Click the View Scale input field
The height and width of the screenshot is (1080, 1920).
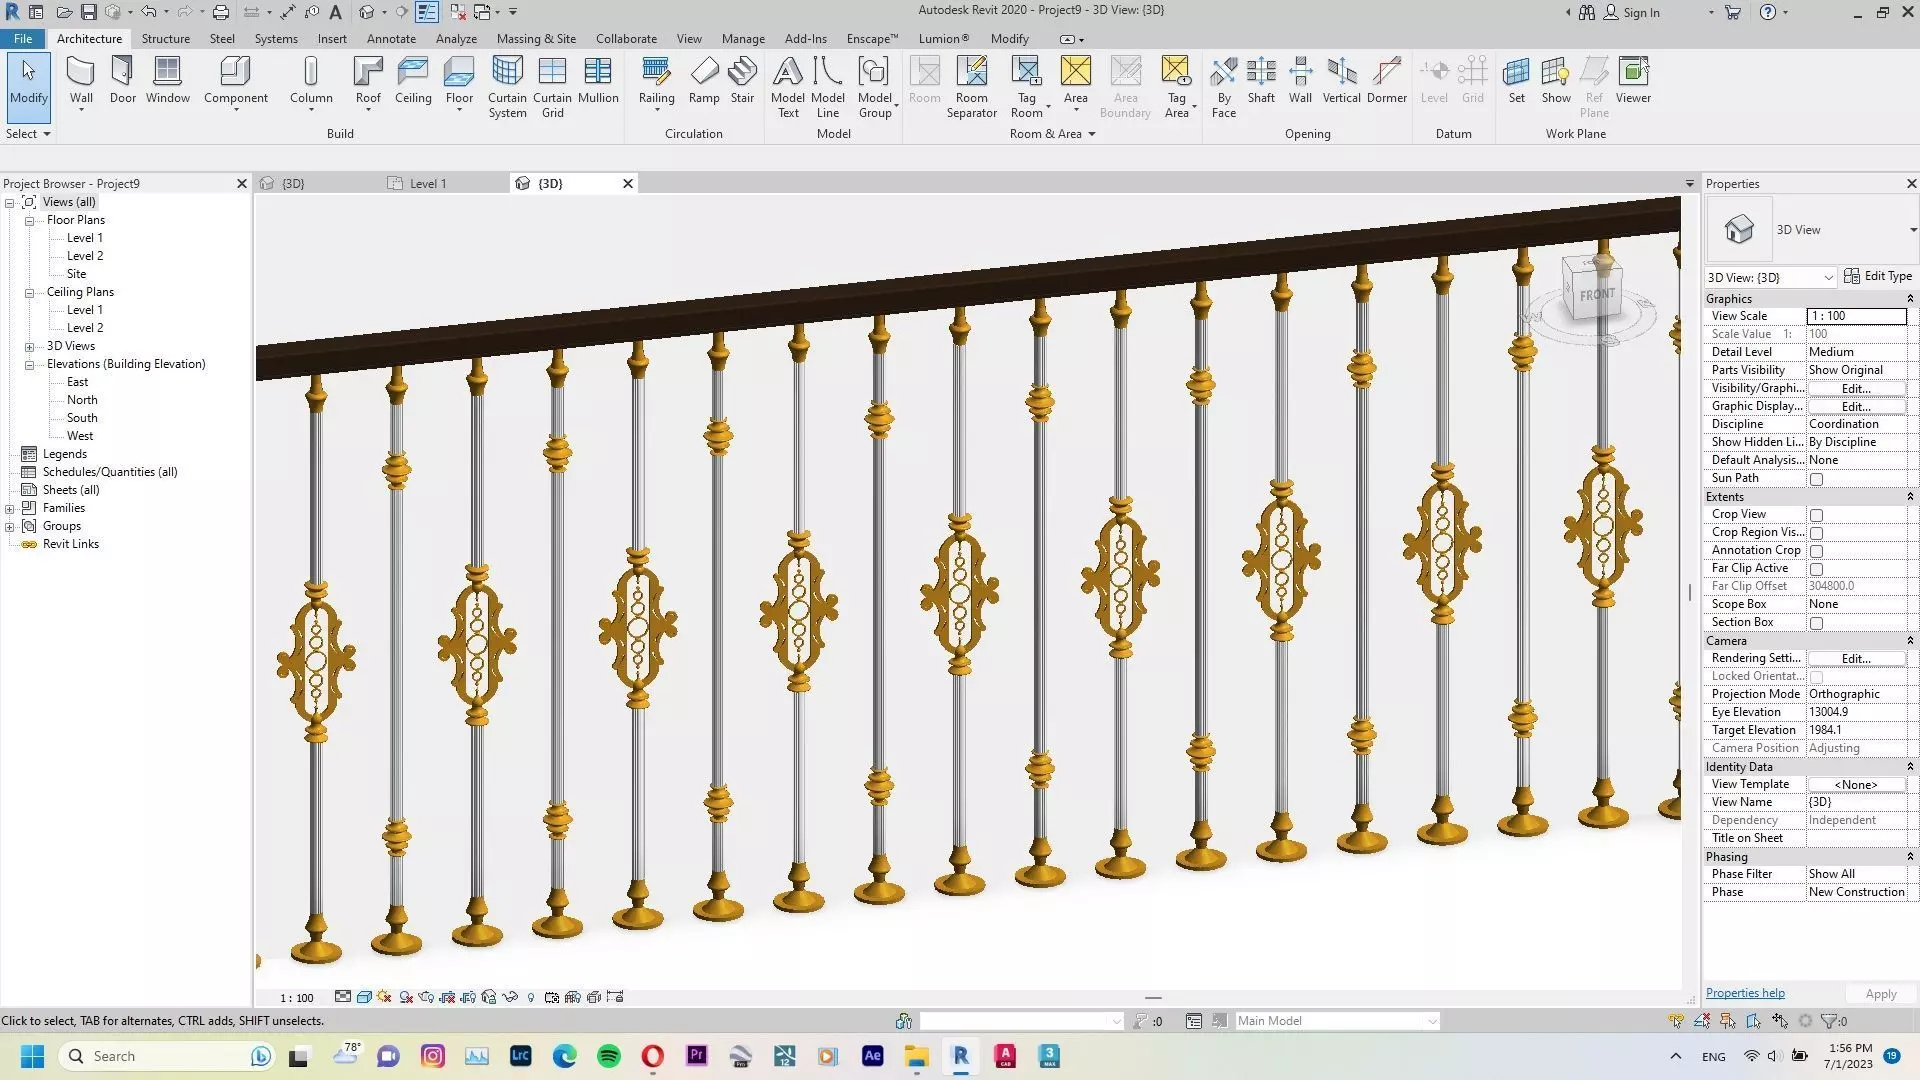1856,316
